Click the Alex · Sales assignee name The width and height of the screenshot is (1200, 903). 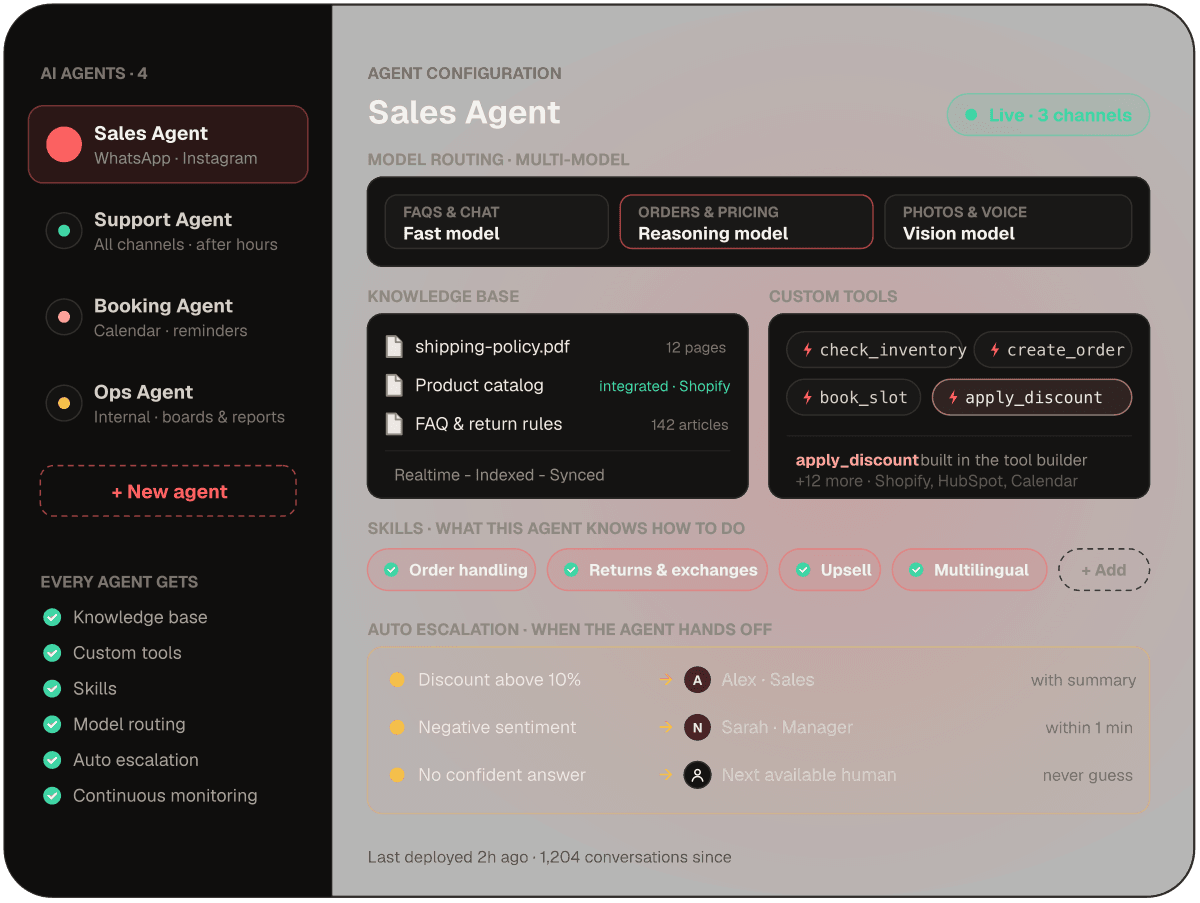pos(768,680)
